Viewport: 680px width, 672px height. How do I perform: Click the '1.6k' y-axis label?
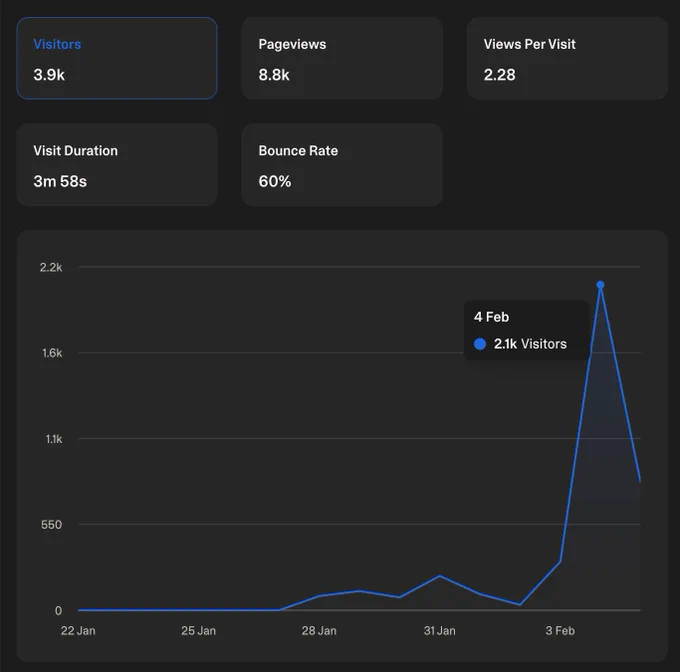click(x=52, y=353)
